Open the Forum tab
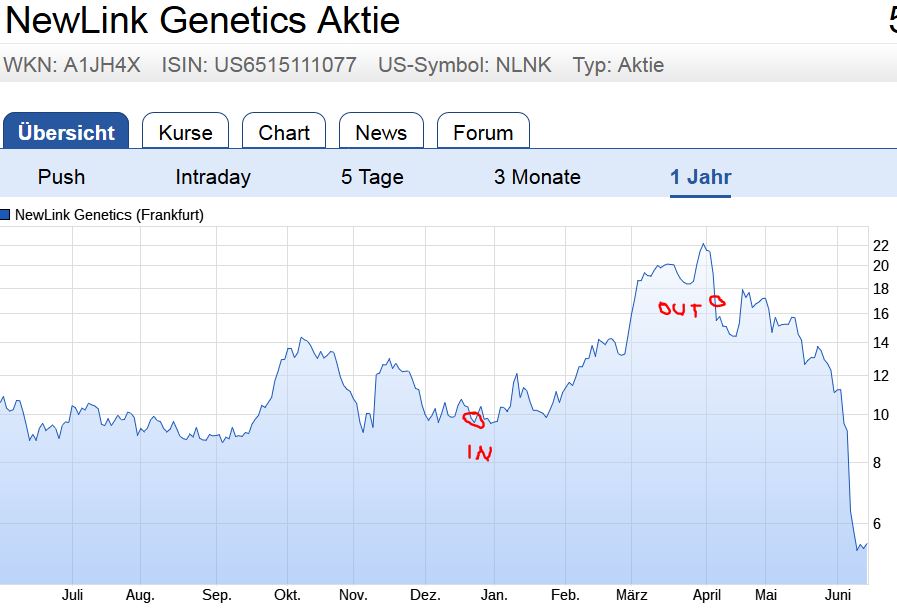The width and height of the screenshot is (897, 610). 483,132
